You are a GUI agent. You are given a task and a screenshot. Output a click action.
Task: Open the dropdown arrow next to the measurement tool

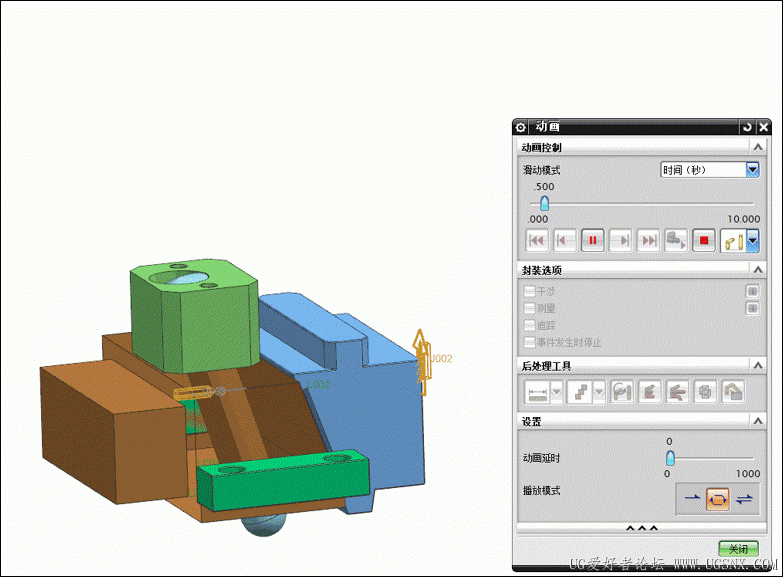click(x=556, y=392)
